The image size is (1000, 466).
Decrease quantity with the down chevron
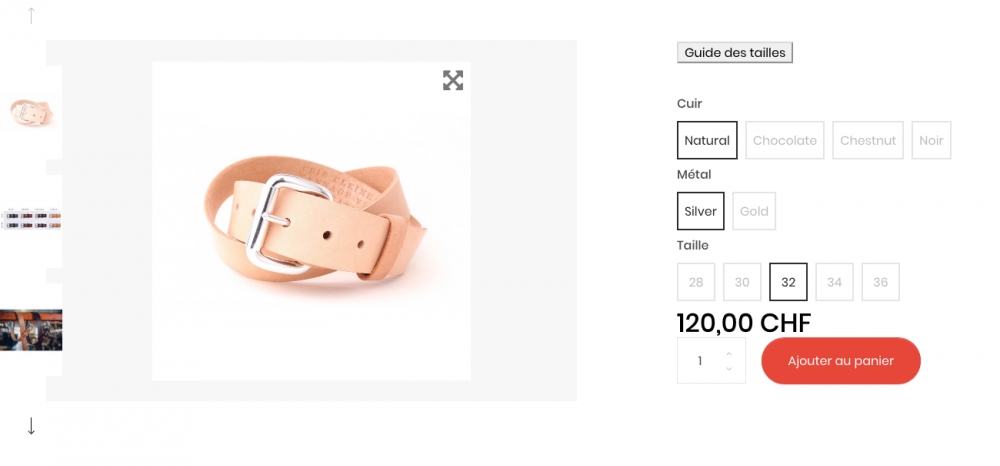729,369
